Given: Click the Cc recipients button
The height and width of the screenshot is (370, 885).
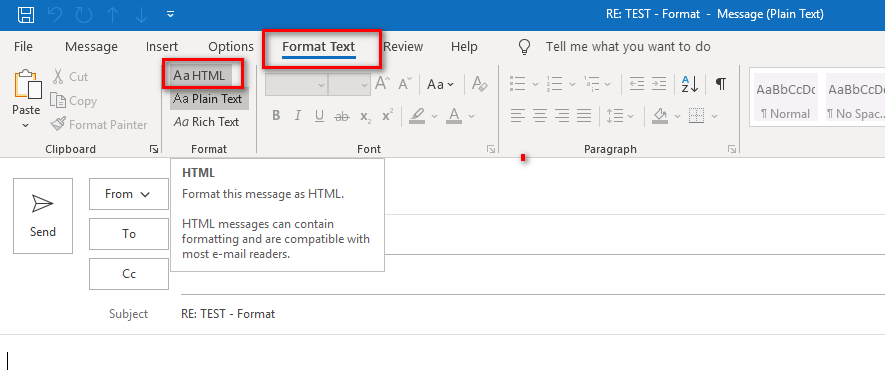Looking at the screenshot, I should point(129,274).
